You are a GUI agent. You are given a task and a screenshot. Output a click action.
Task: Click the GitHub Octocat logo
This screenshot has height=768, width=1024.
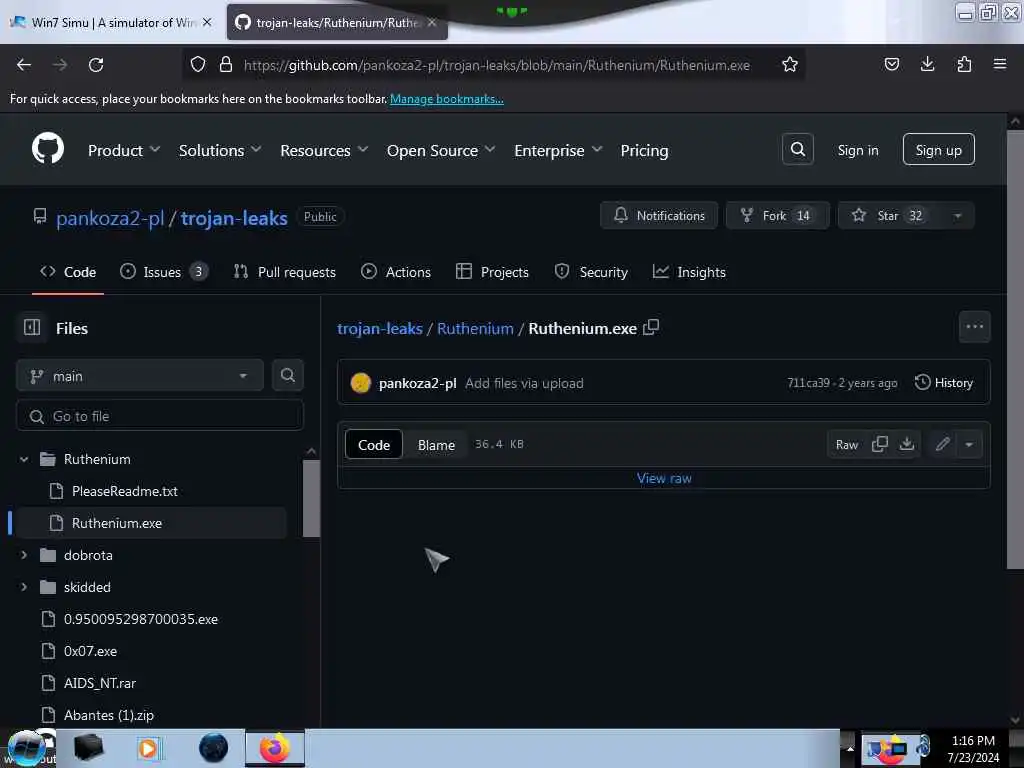click(48, 149)
